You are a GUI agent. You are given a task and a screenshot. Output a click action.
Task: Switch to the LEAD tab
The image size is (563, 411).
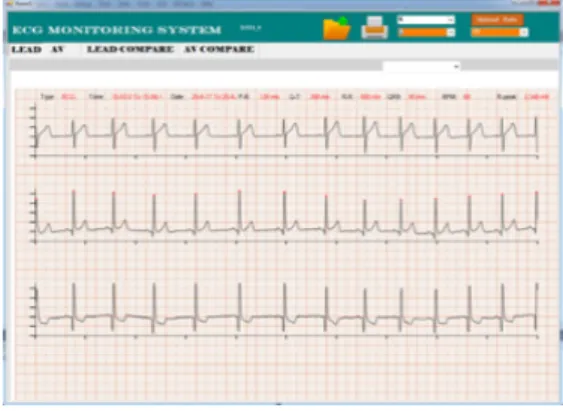[27, 50]
